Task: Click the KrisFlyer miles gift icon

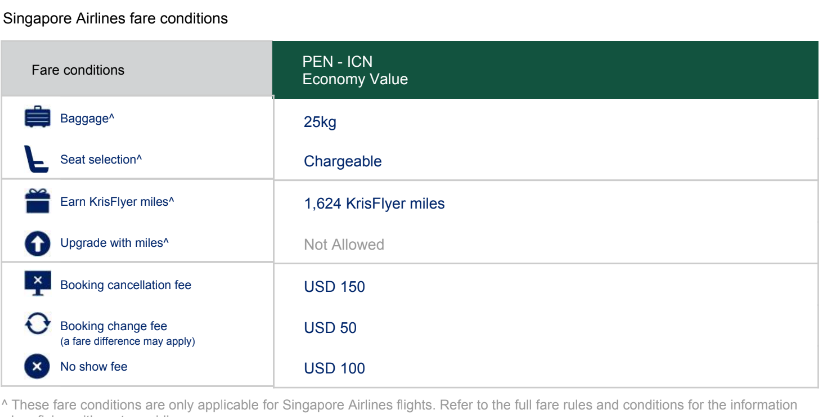Action: point(37,201)
